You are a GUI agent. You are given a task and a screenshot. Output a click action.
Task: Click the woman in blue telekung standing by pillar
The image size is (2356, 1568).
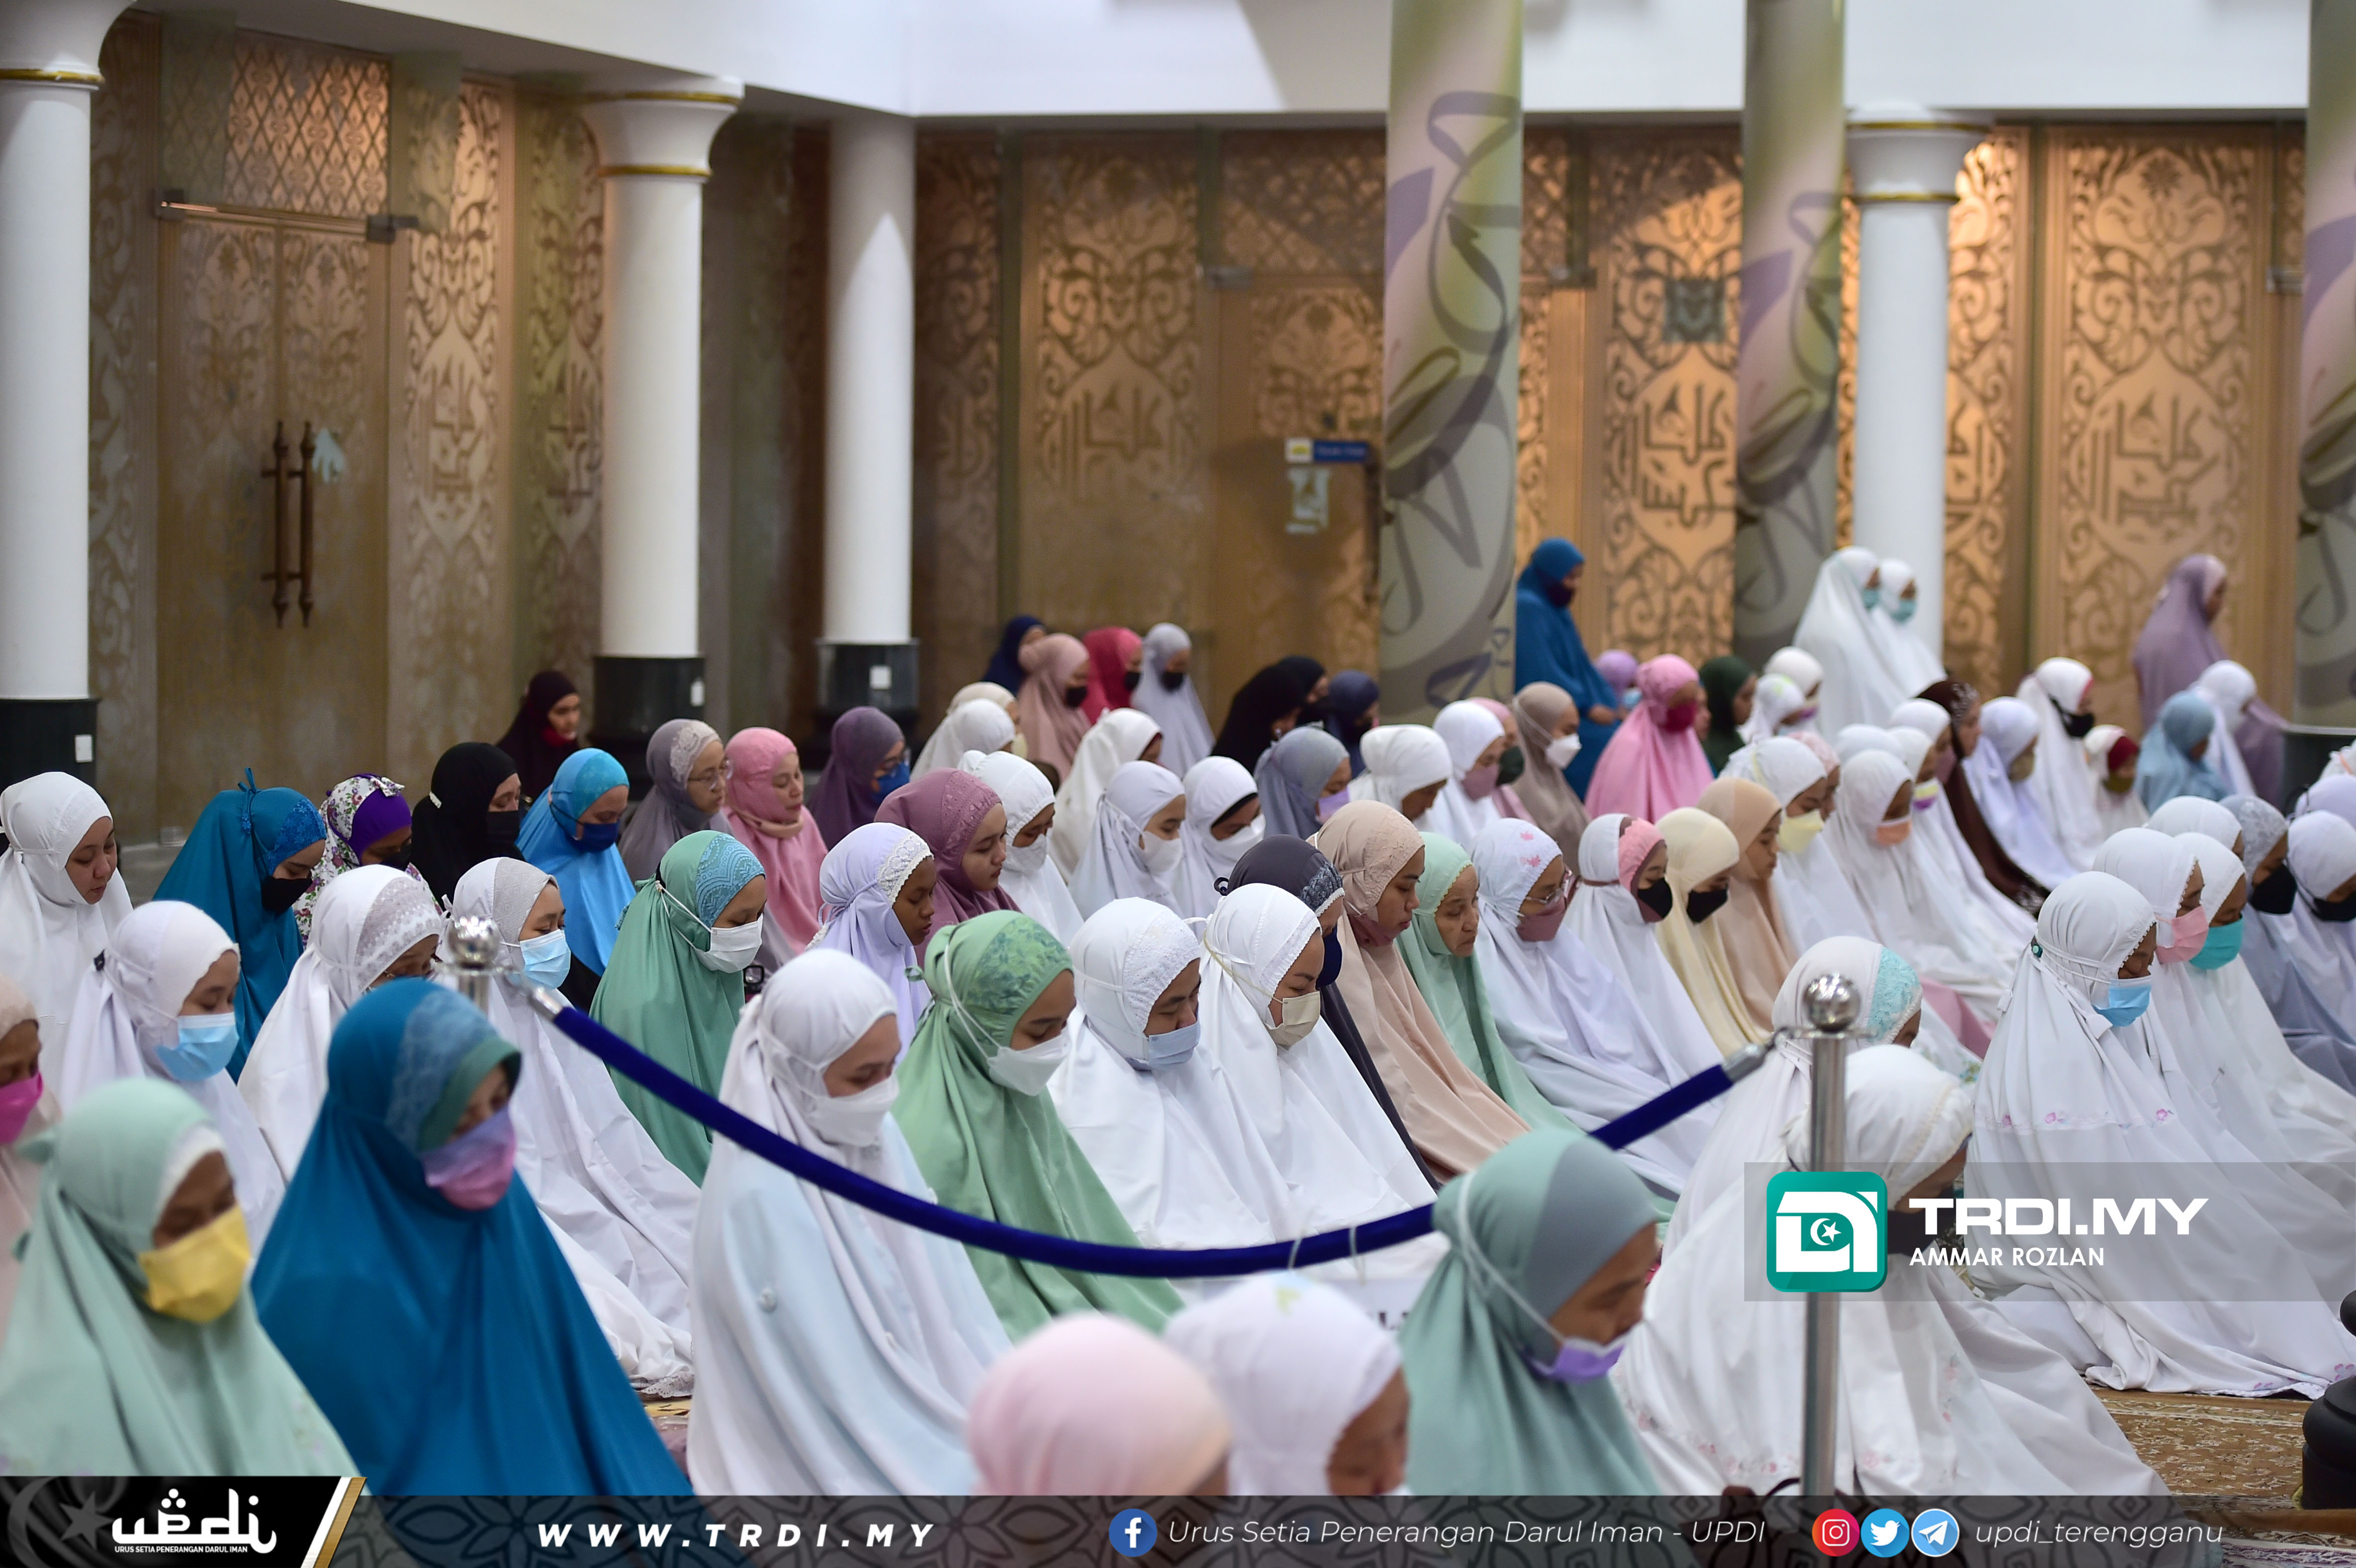[x=1552, y=630]
